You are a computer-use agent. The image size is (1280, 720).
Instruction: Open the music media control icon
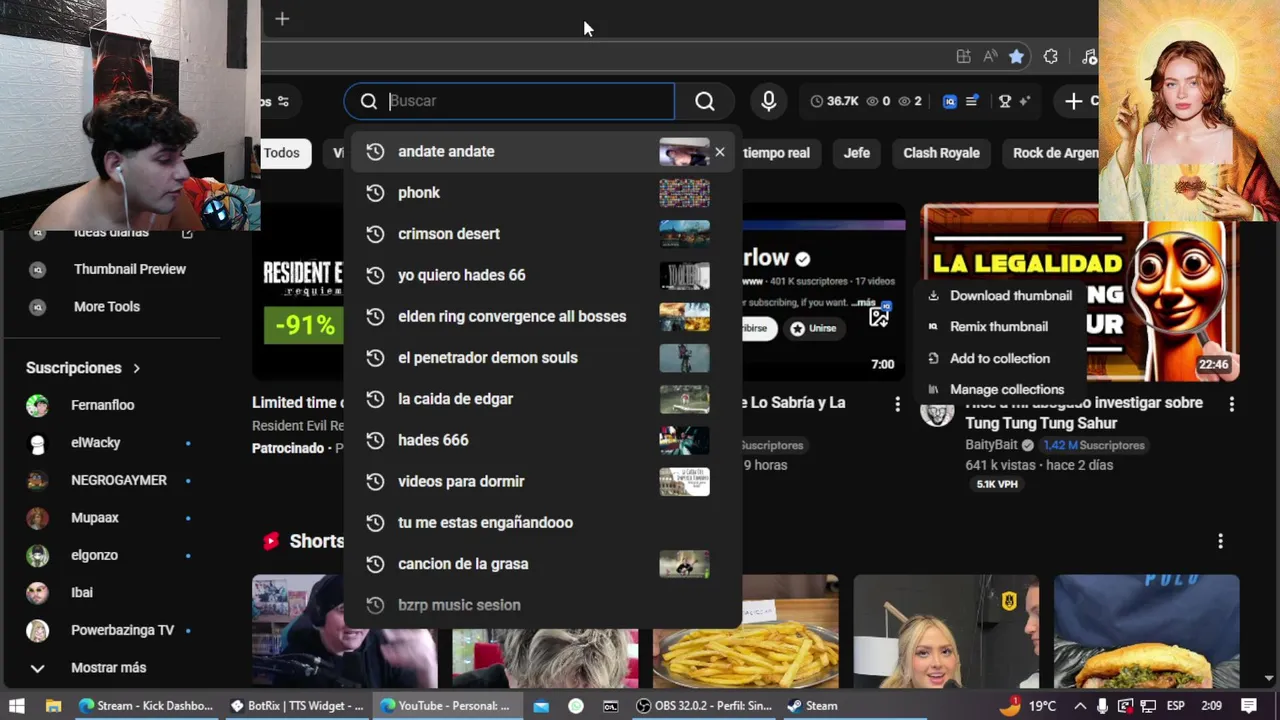coord(1089,57)
